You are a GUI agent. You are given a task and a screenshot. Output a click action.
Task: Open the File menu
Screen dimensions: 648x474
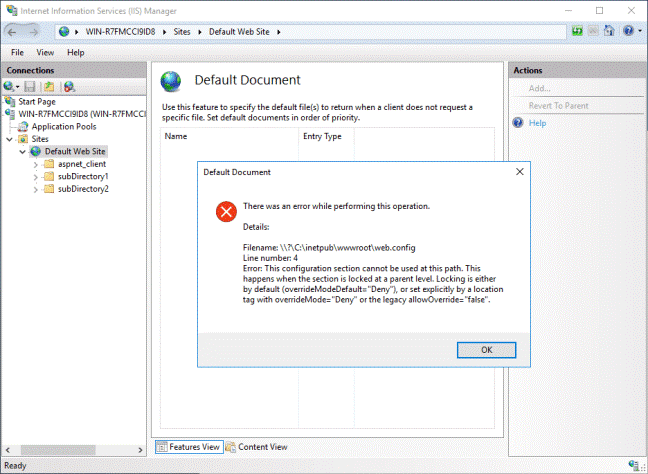point(17,52)
